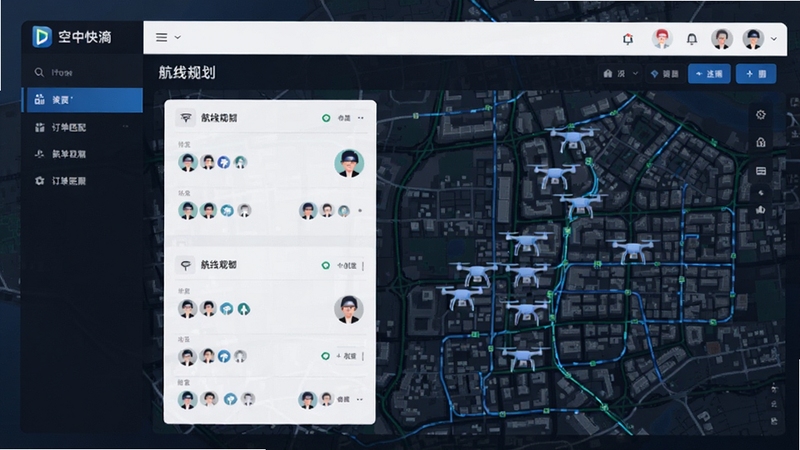Click the pin icon on lower route card

click(186, 265)
